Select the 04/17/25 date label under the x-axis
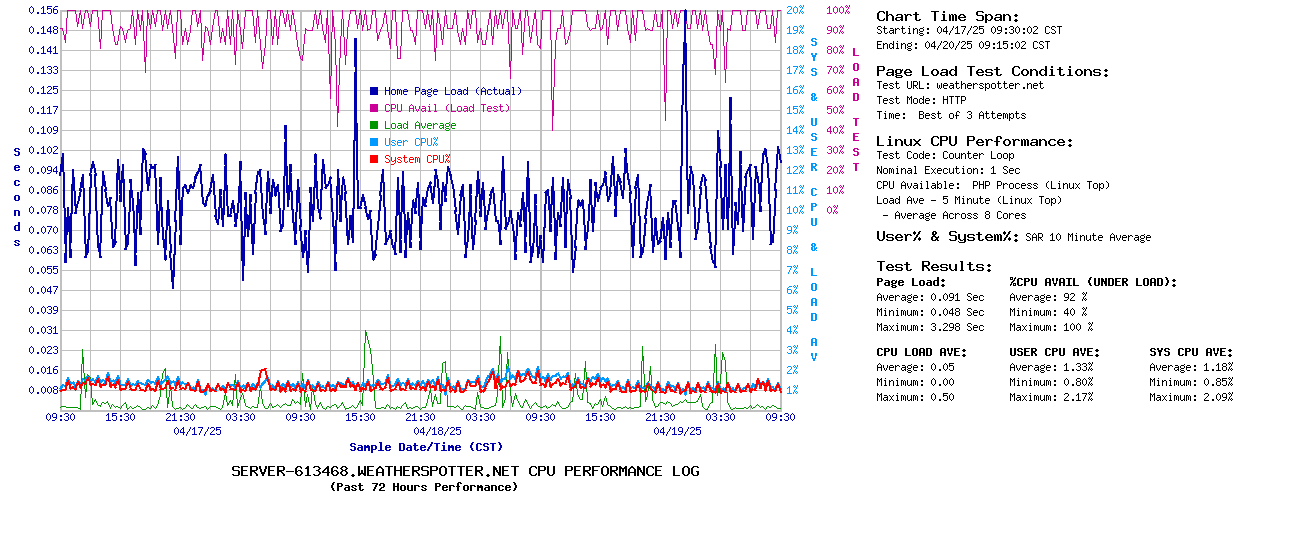The height and width of the screenshot is (550, 1300). 197,431
